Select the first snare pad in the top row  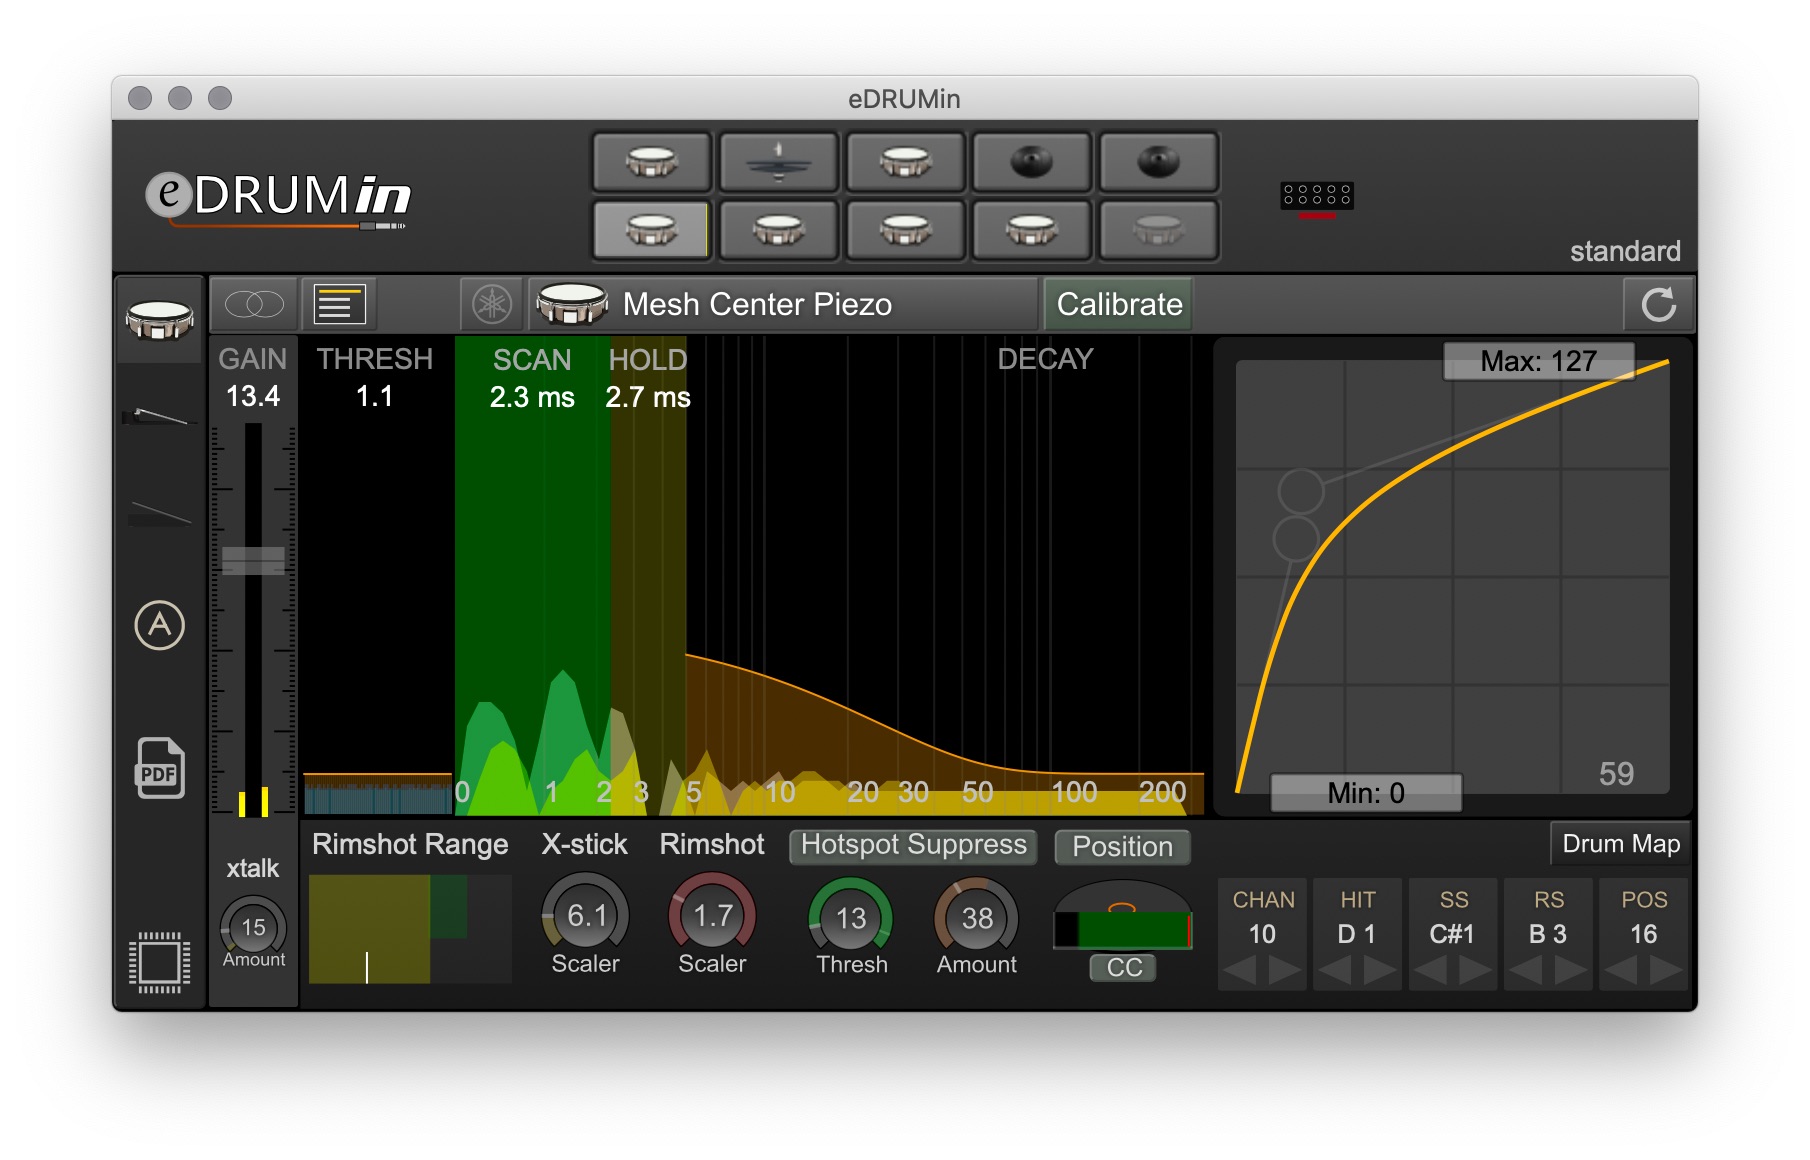(x=652, y=162)
